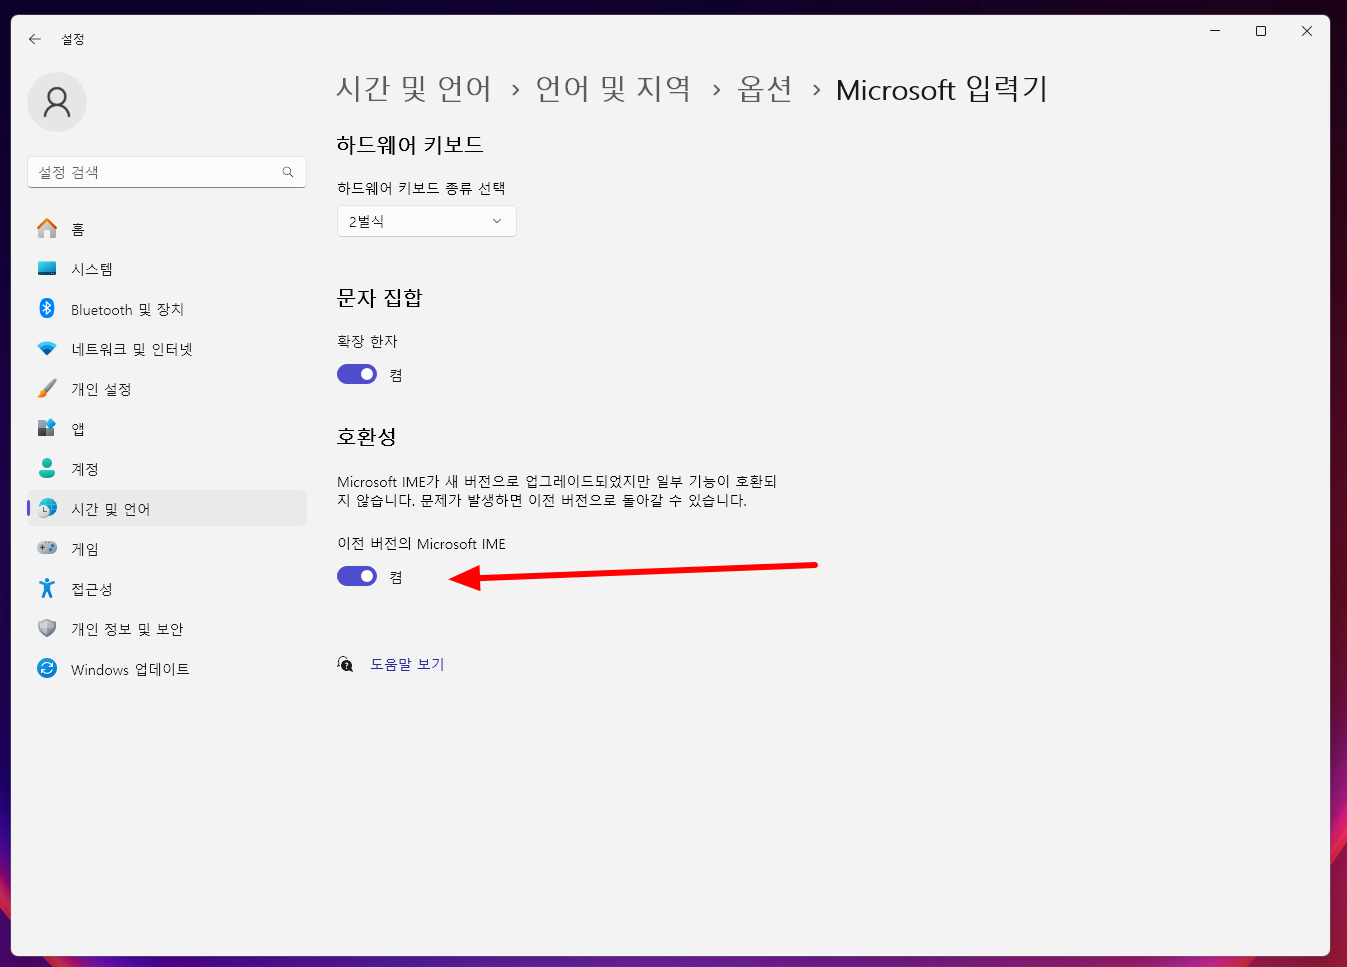Click 옵션 breadcrumb
This screenshot has height=967, width=1347.
[765, 89]
